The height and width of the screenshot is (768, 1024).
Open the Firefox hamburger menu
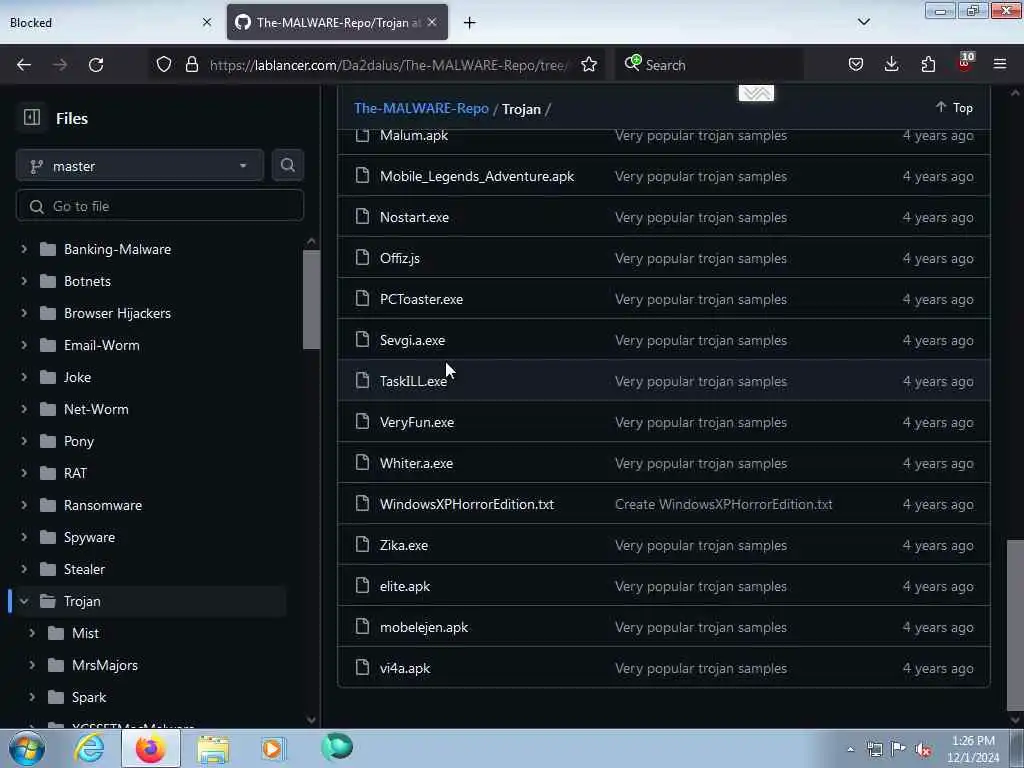point(1000,65)
